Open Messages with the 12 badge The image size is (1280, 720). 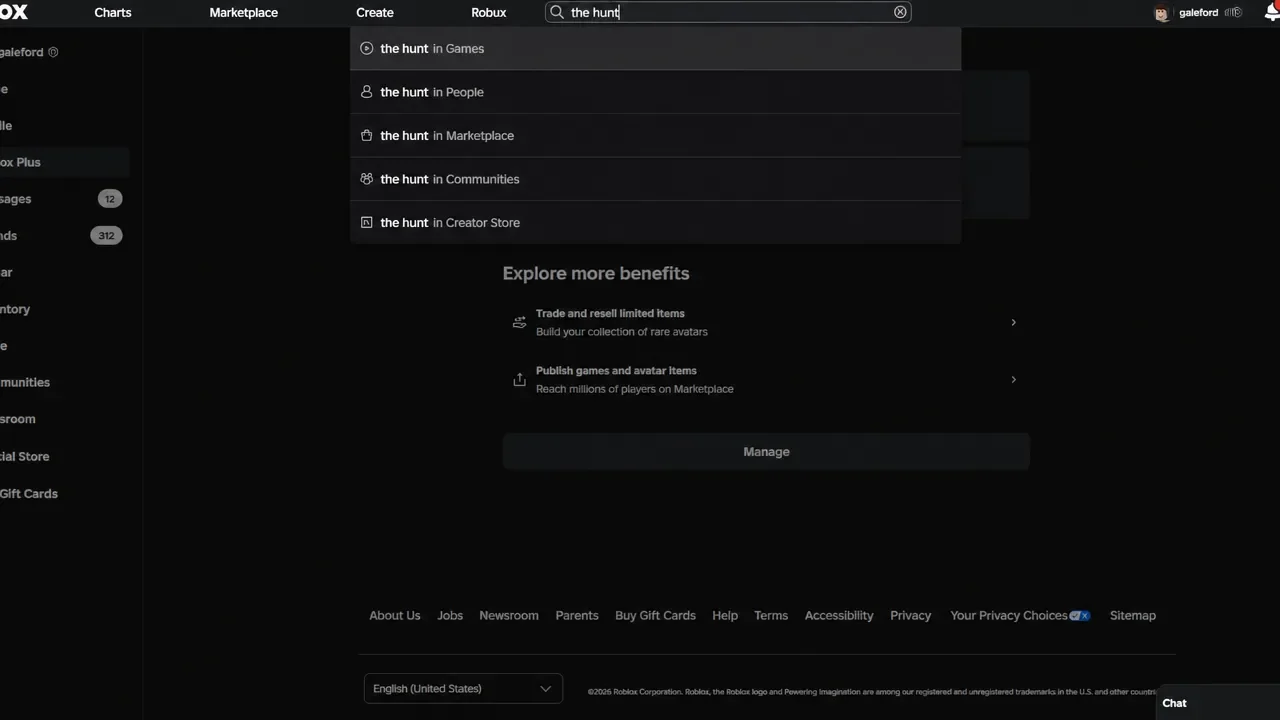60,199
